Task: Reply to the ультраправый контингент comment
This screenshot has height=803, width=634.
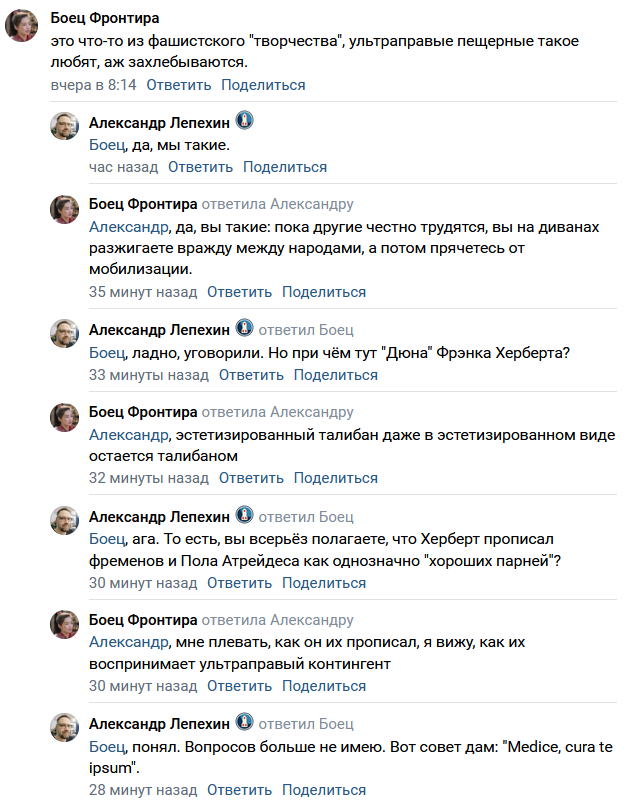Action: point(239,686)
